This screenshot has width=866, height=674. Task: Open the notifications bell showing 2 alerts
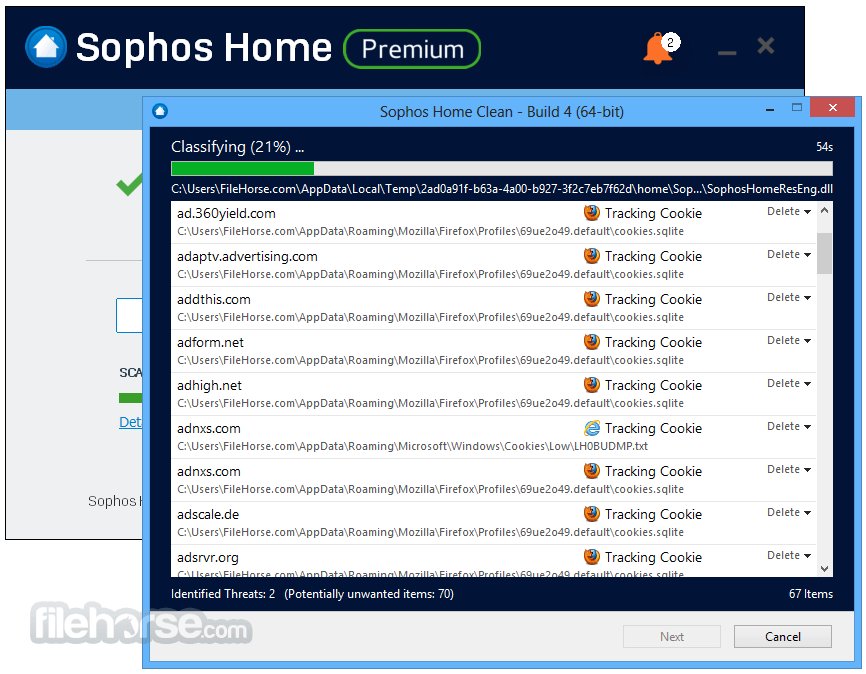[x=661, y=48]
